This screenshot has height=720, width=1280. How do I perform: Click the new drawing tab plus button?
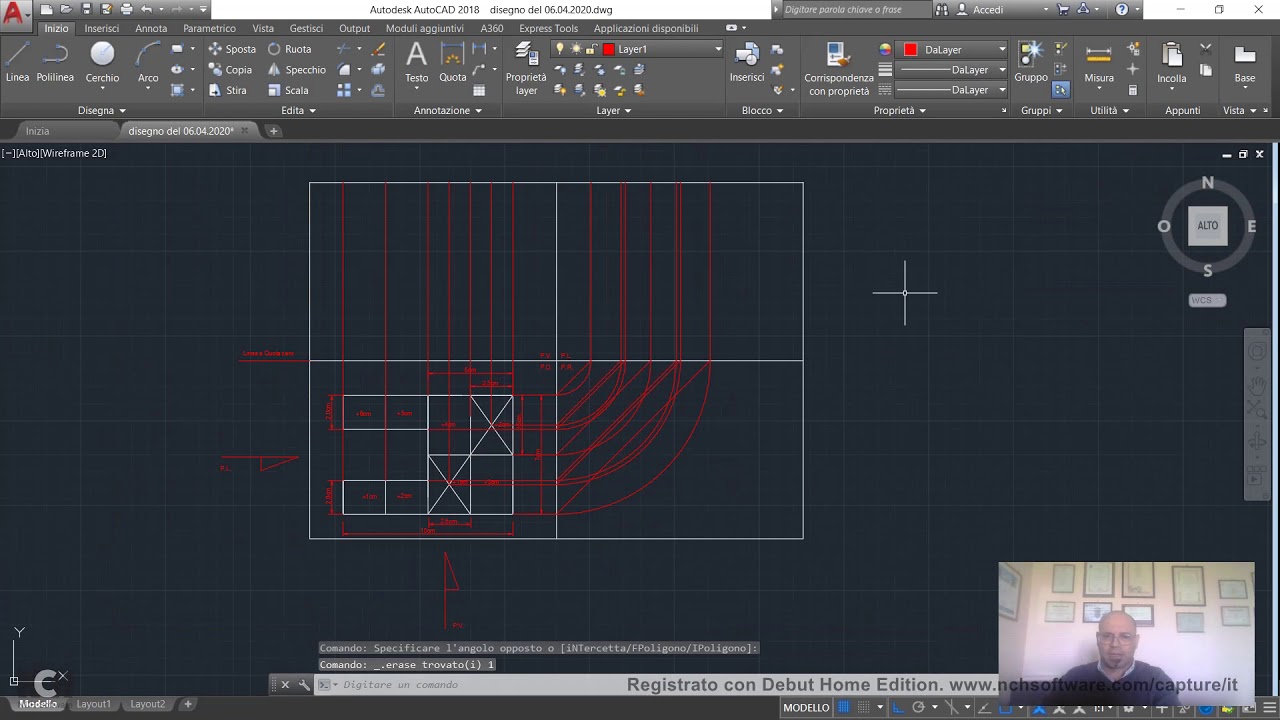(x=273, y=131)
